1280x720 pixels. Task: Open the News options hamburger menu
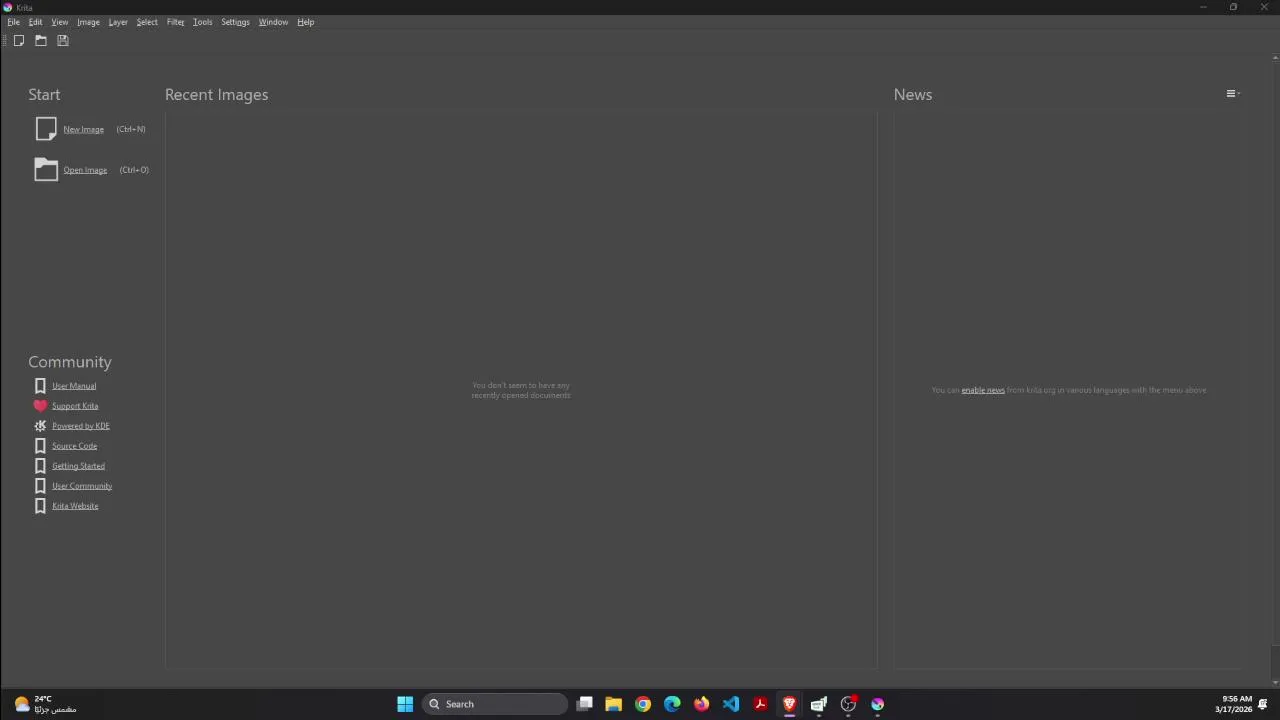pyautogui.click(x=1232, y=94)
